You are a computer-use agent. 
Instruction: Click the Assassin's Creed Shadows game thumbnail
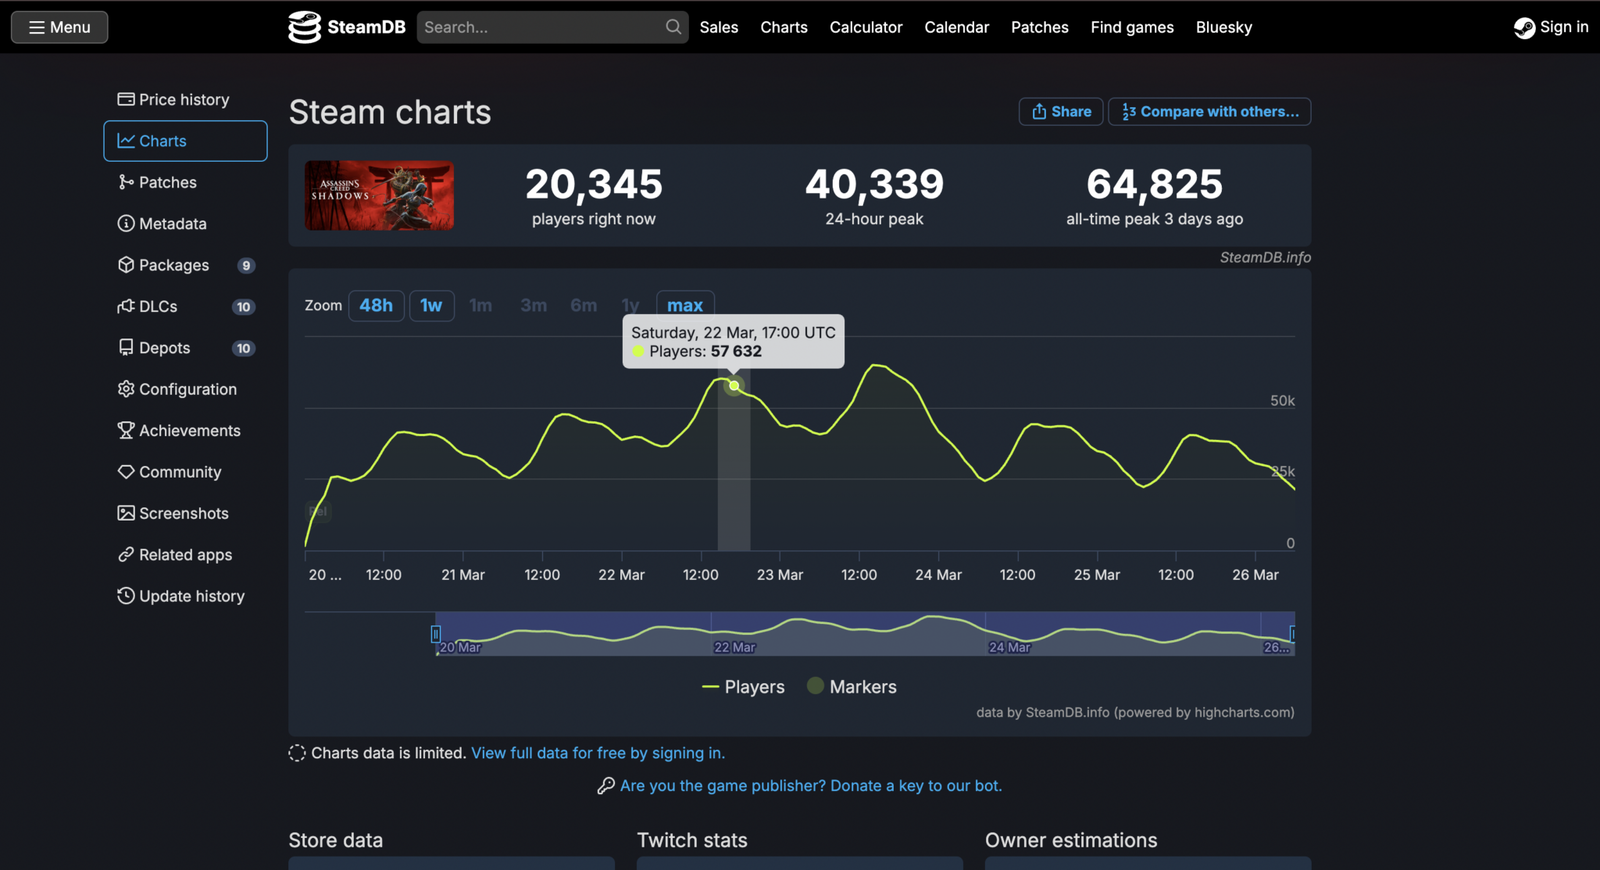click(x=379, y=196)
